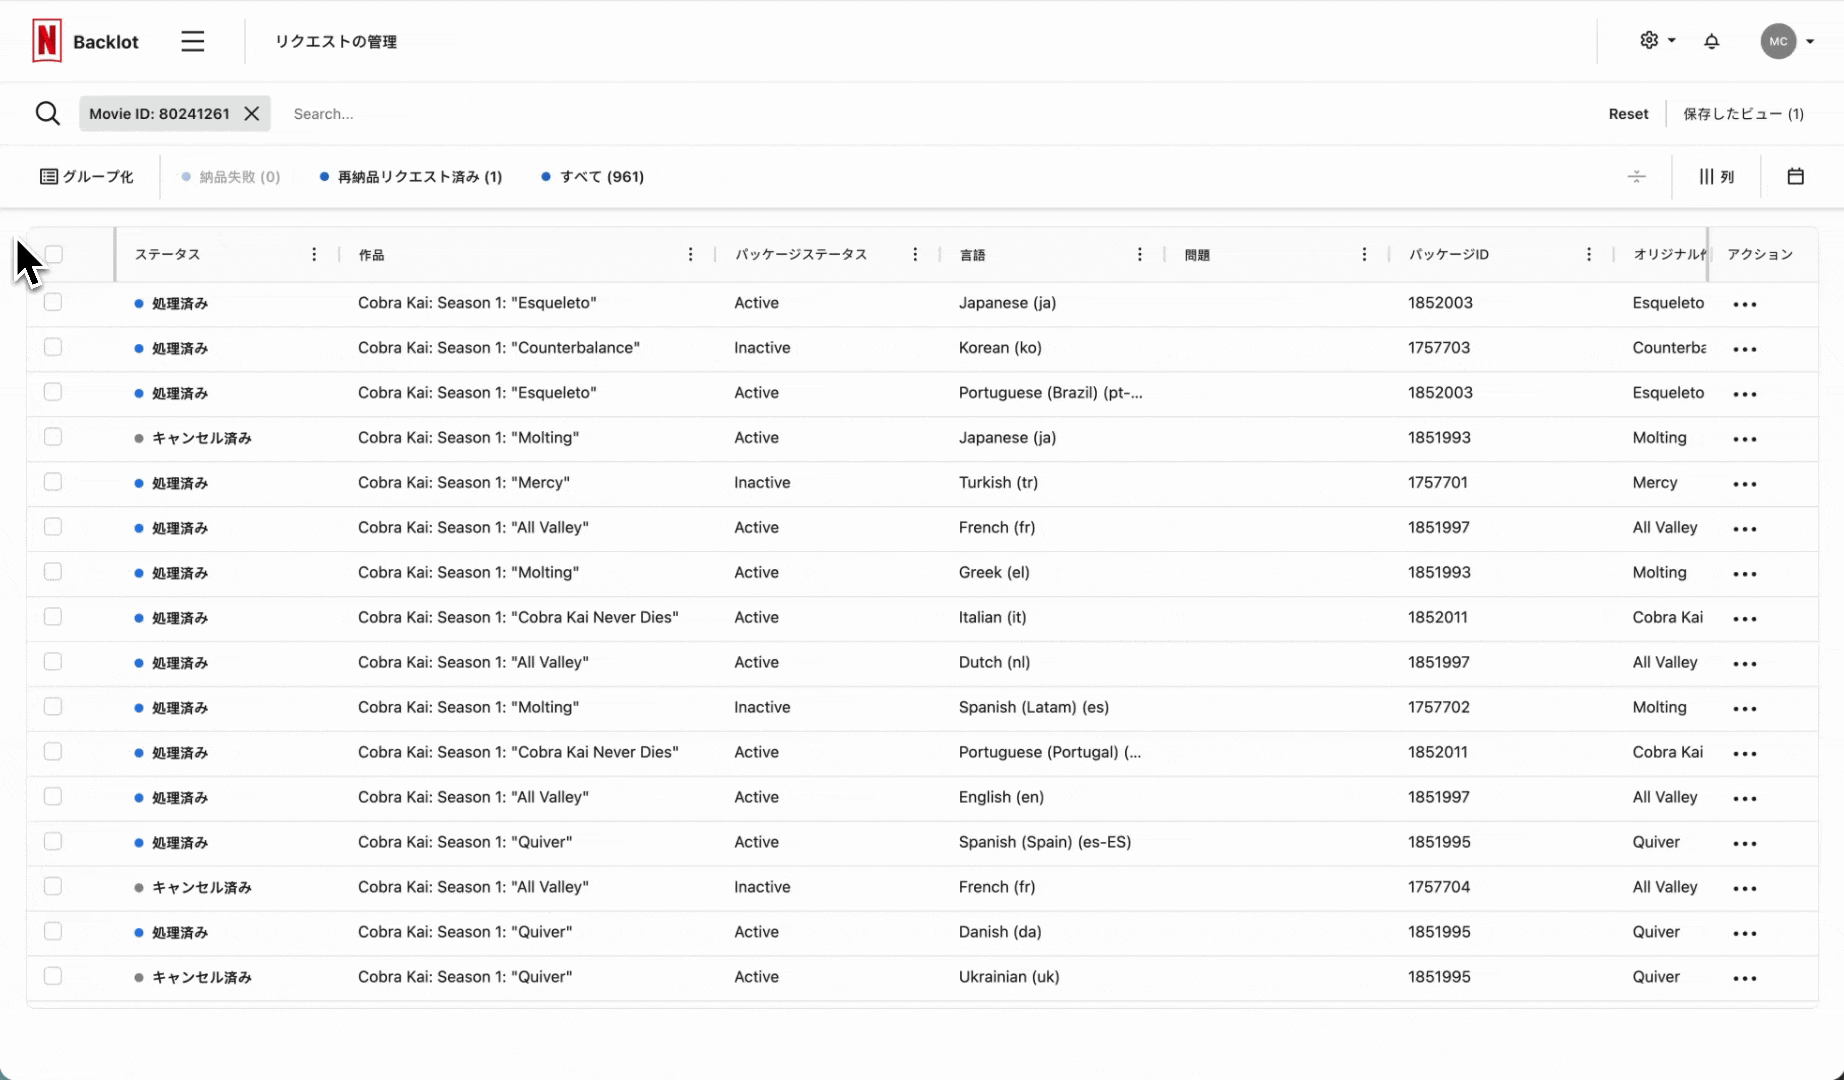
Task: Select the すべて (961) tab
Action: click(593, 177)
